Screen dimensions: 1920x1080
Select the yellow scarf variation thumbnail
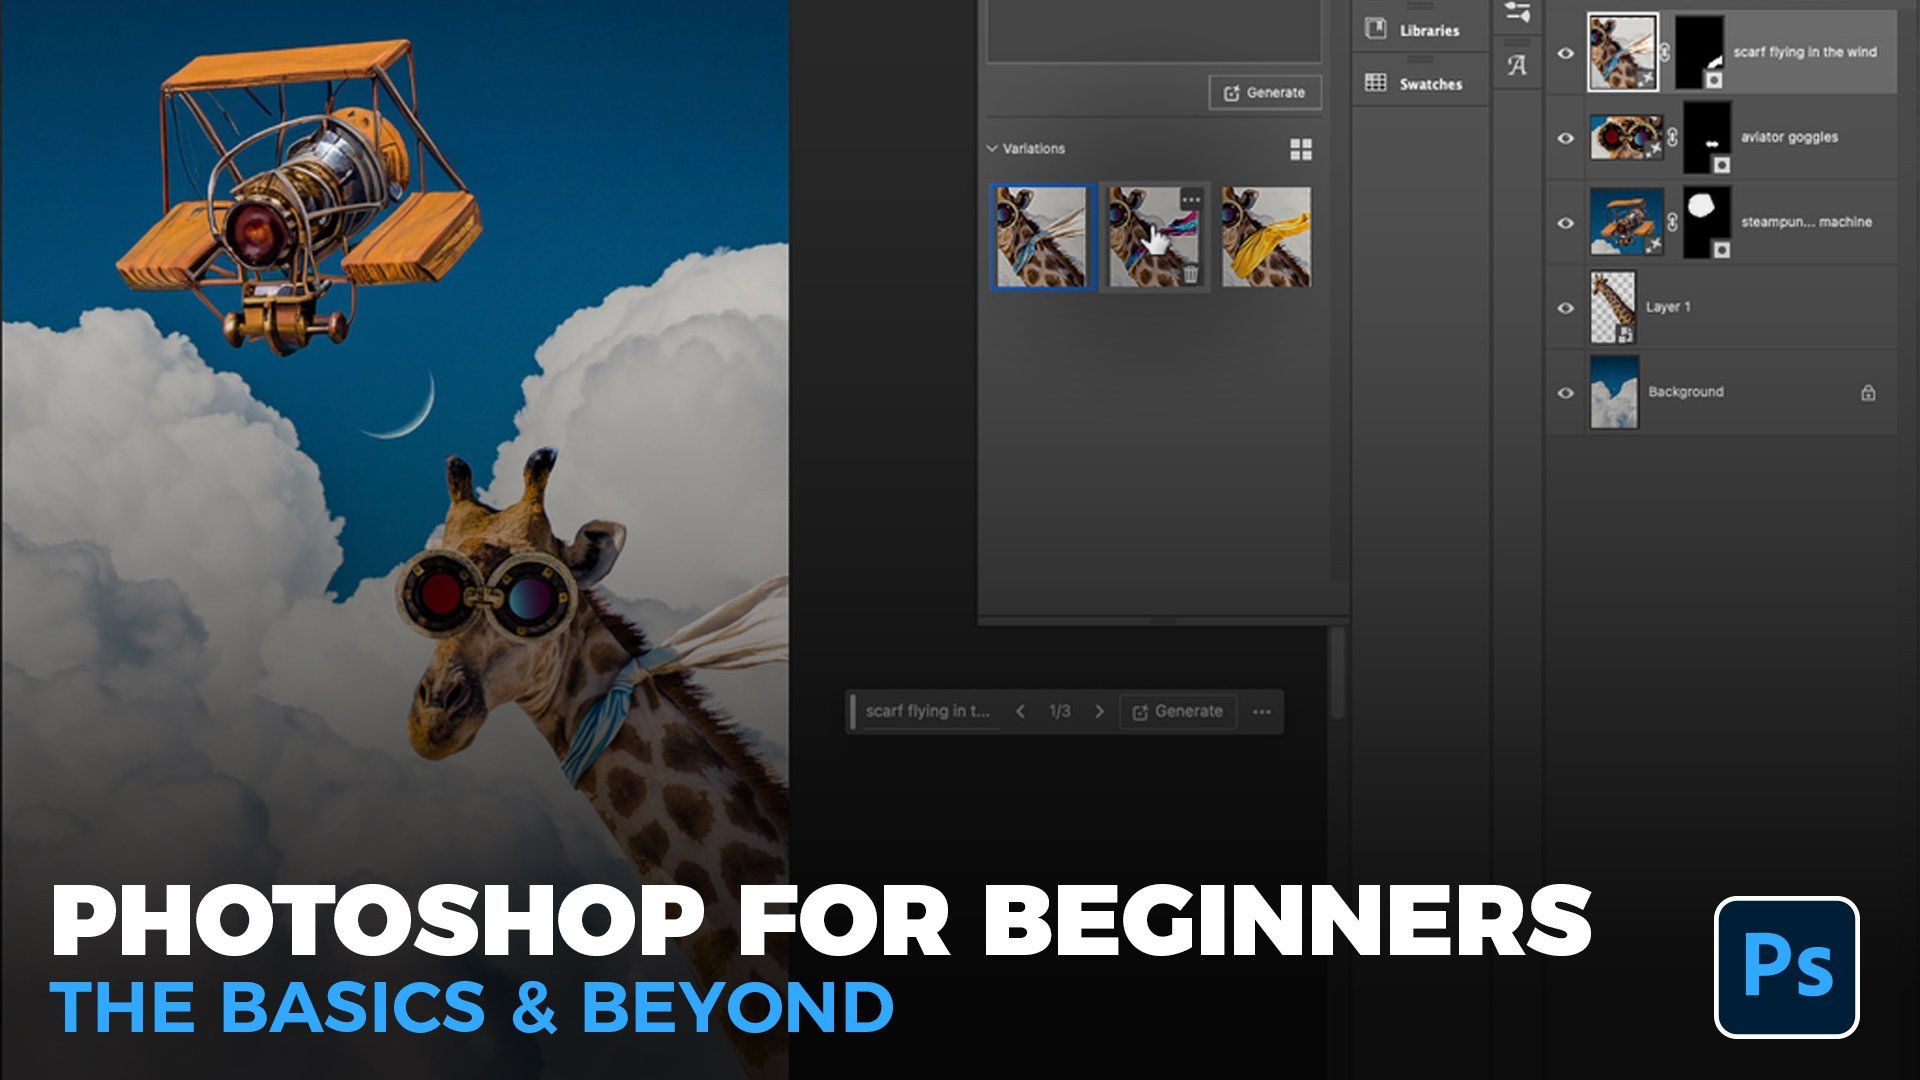click(1265, 238)
